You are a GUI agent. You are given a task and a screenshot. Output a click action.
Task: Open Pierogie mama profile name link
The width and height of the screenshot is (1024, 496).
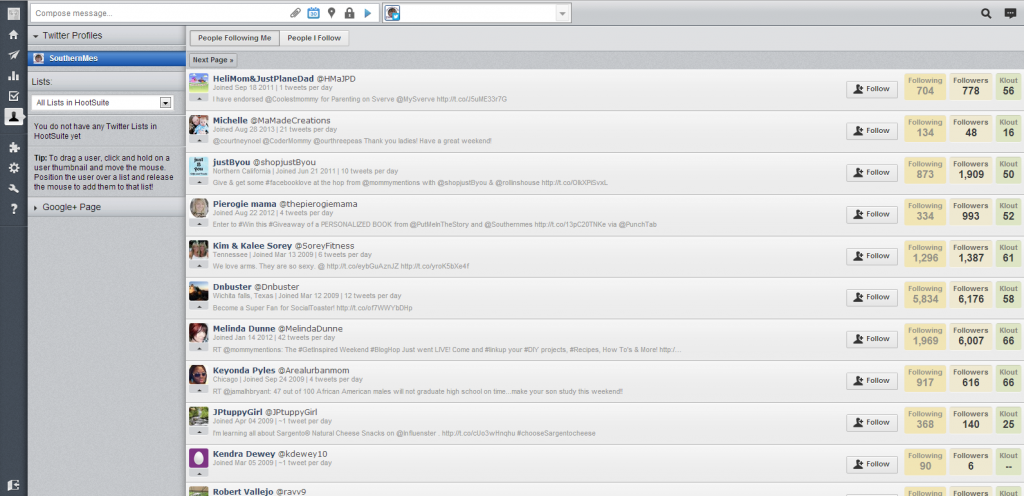click(245, 204)
